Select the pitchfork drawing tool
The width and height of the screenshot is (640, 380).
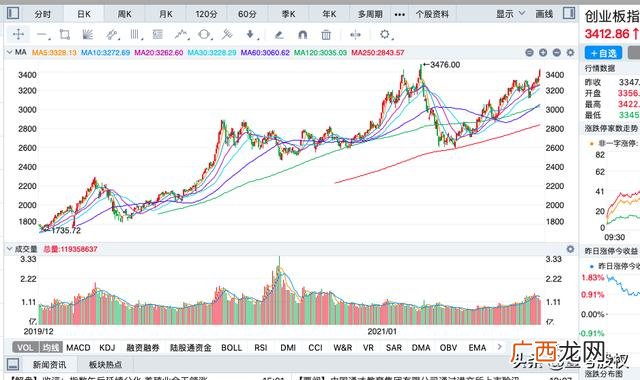click(227, 35)
